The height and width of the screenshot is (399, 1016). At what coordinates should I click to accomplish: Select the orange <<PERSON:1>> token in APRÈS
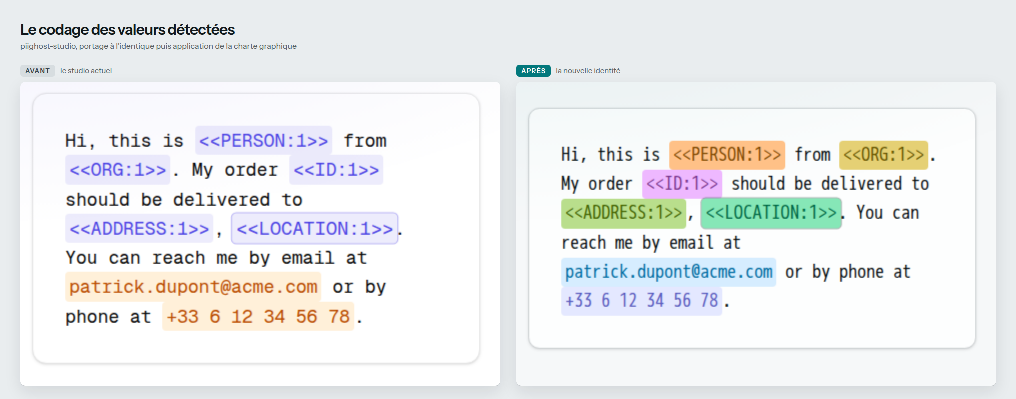tap(727, 155)
